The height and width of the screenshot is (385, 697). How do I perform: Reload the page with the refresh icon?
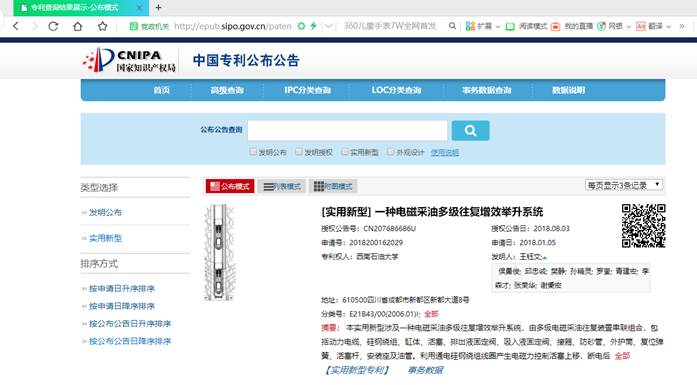click(x=53, y=26)
